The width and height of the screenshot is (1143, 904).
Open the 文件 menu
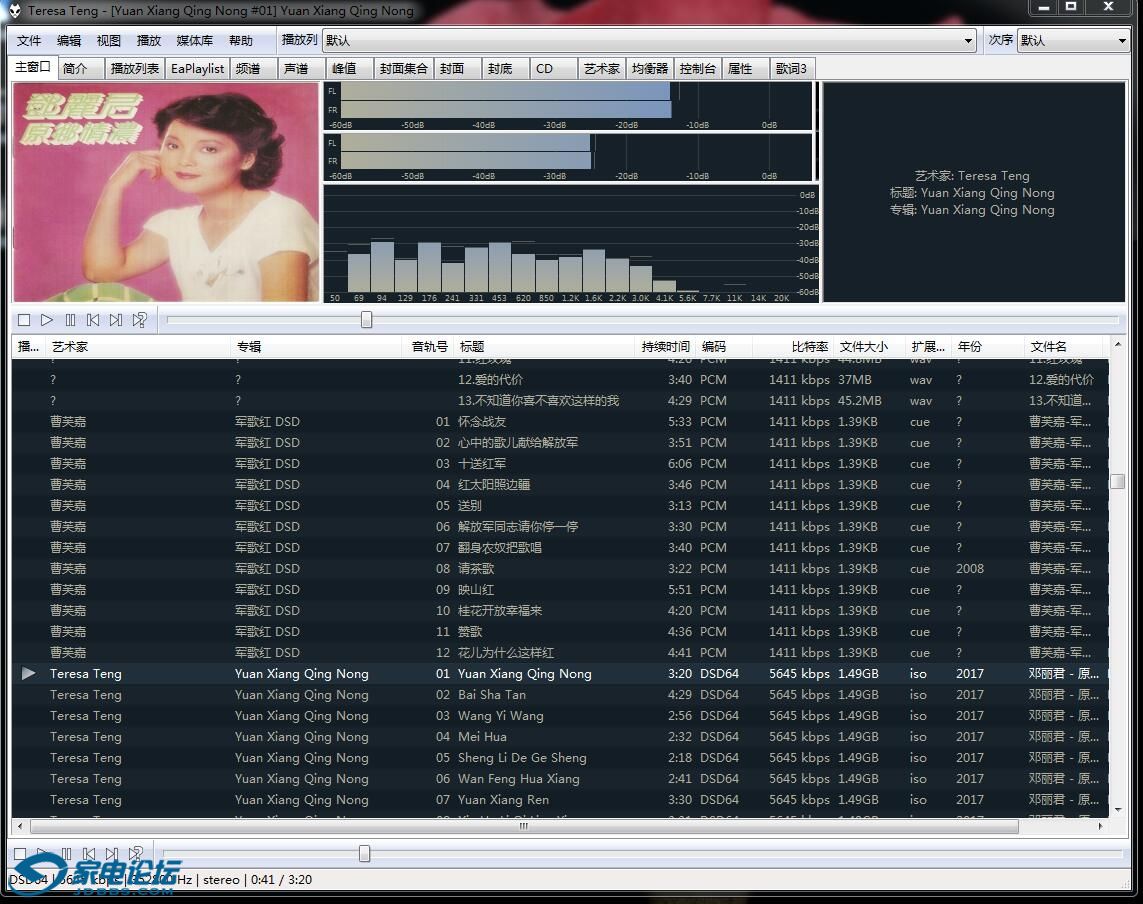29,41
